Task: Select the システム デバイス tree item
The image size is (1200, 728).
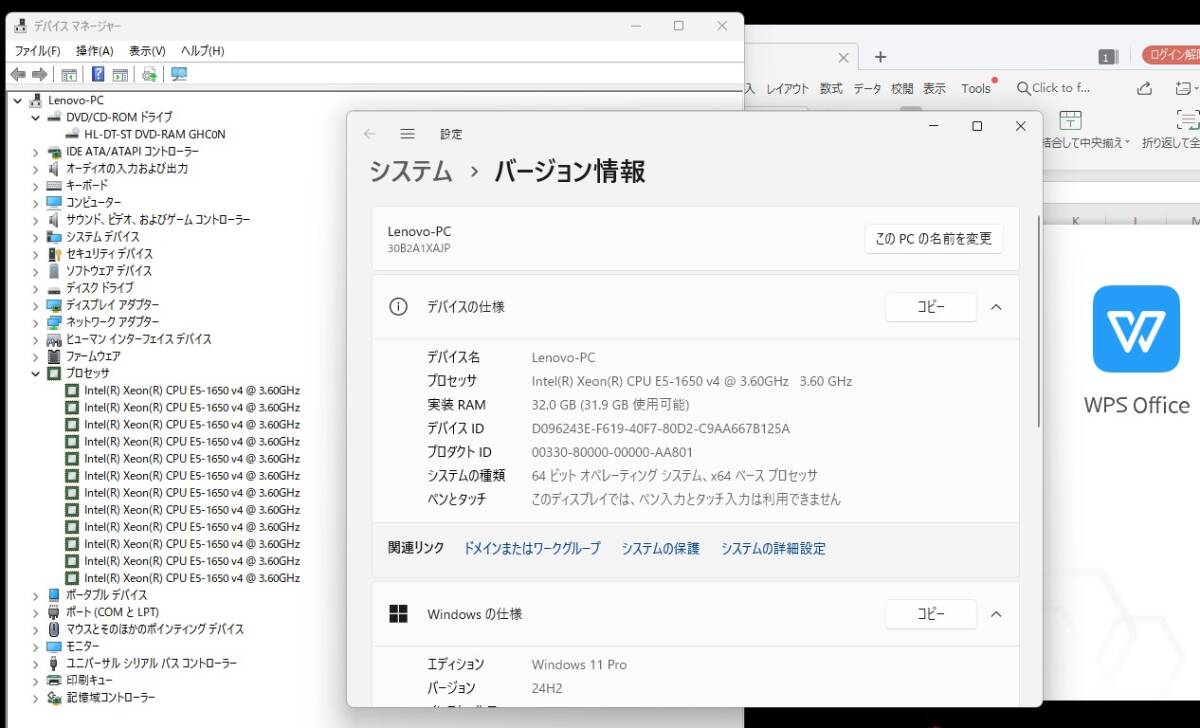Action: [103, 237]
